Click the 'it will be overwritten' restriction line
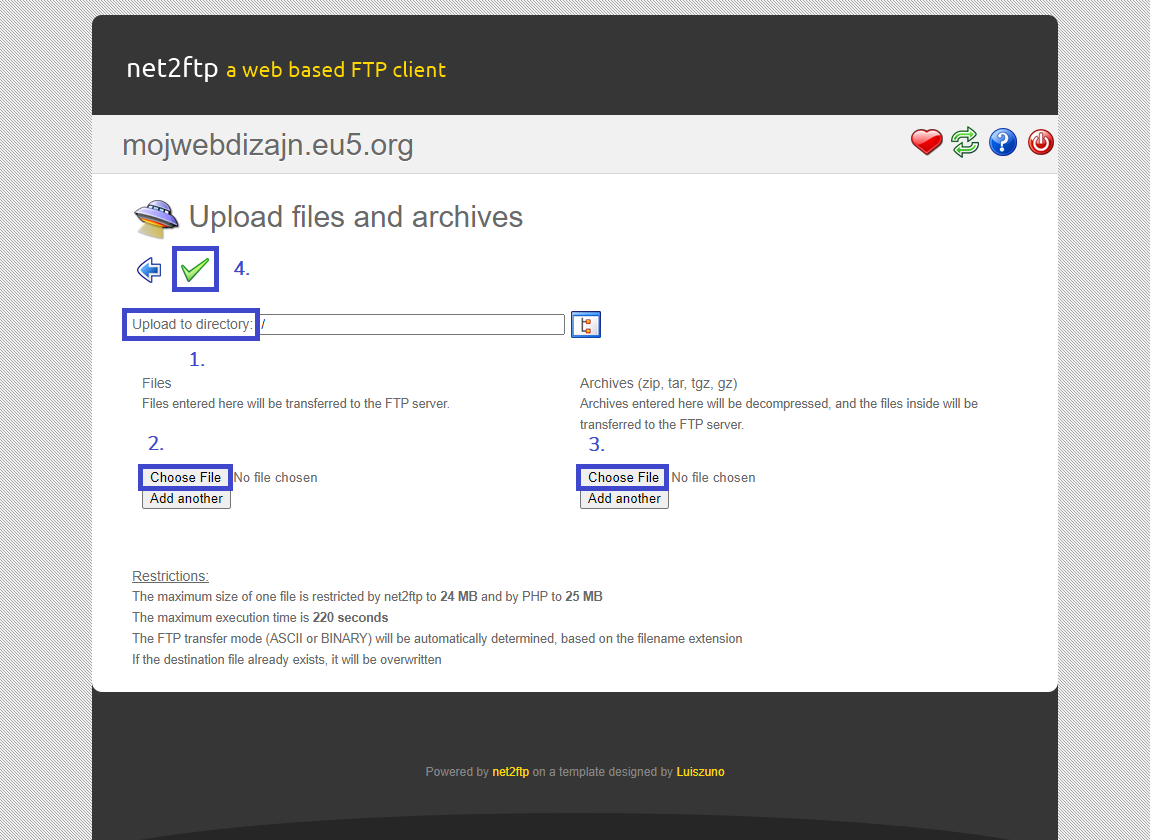 [287, 660]
